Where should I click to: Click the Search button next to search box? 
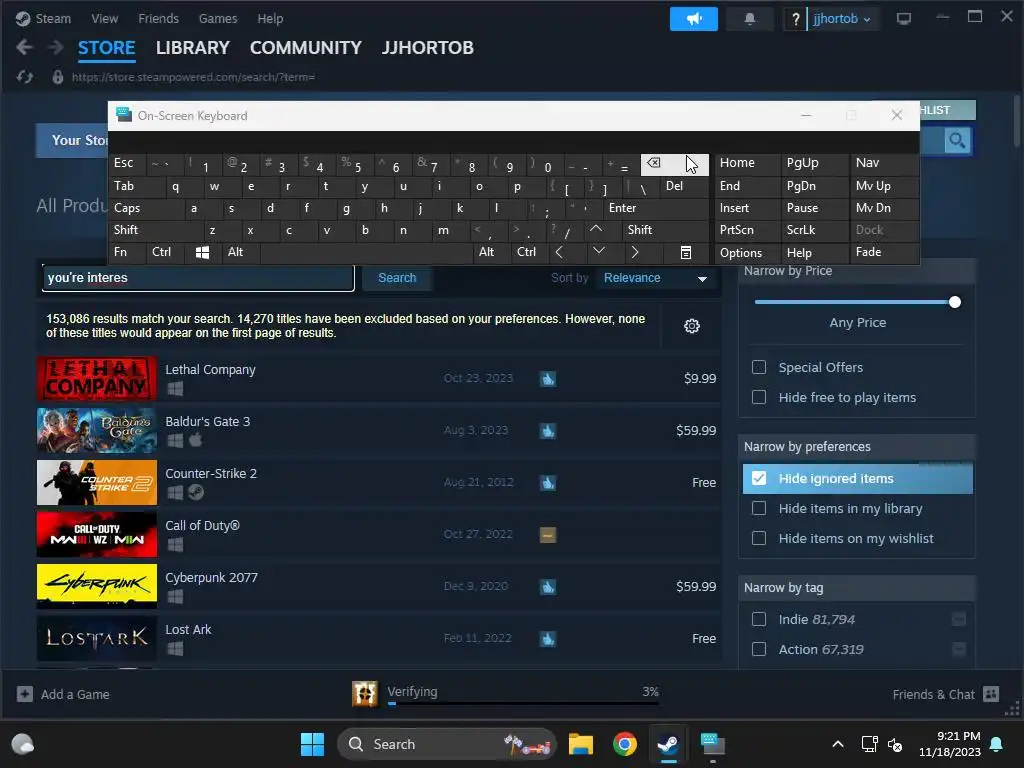(x=397, y=278)
